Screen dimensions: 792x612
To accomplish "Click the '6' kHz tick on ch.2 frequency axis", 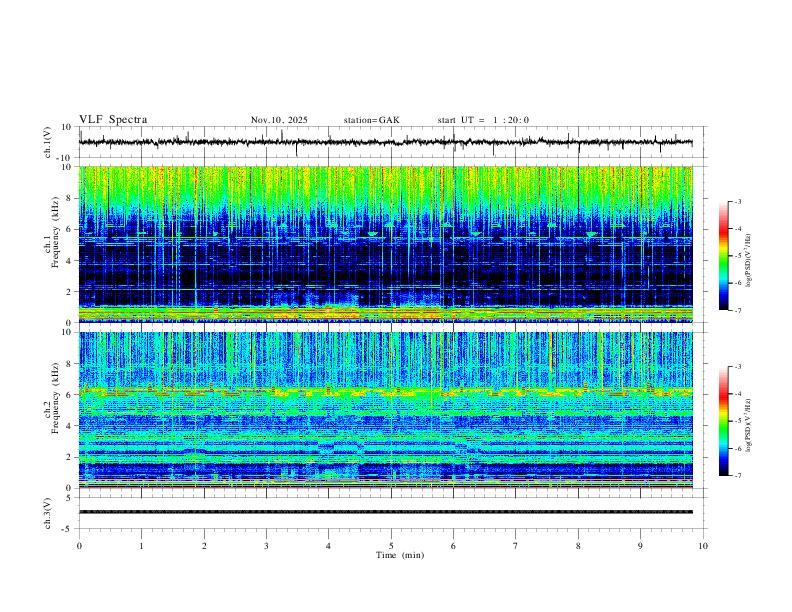I will pos(70,395).
